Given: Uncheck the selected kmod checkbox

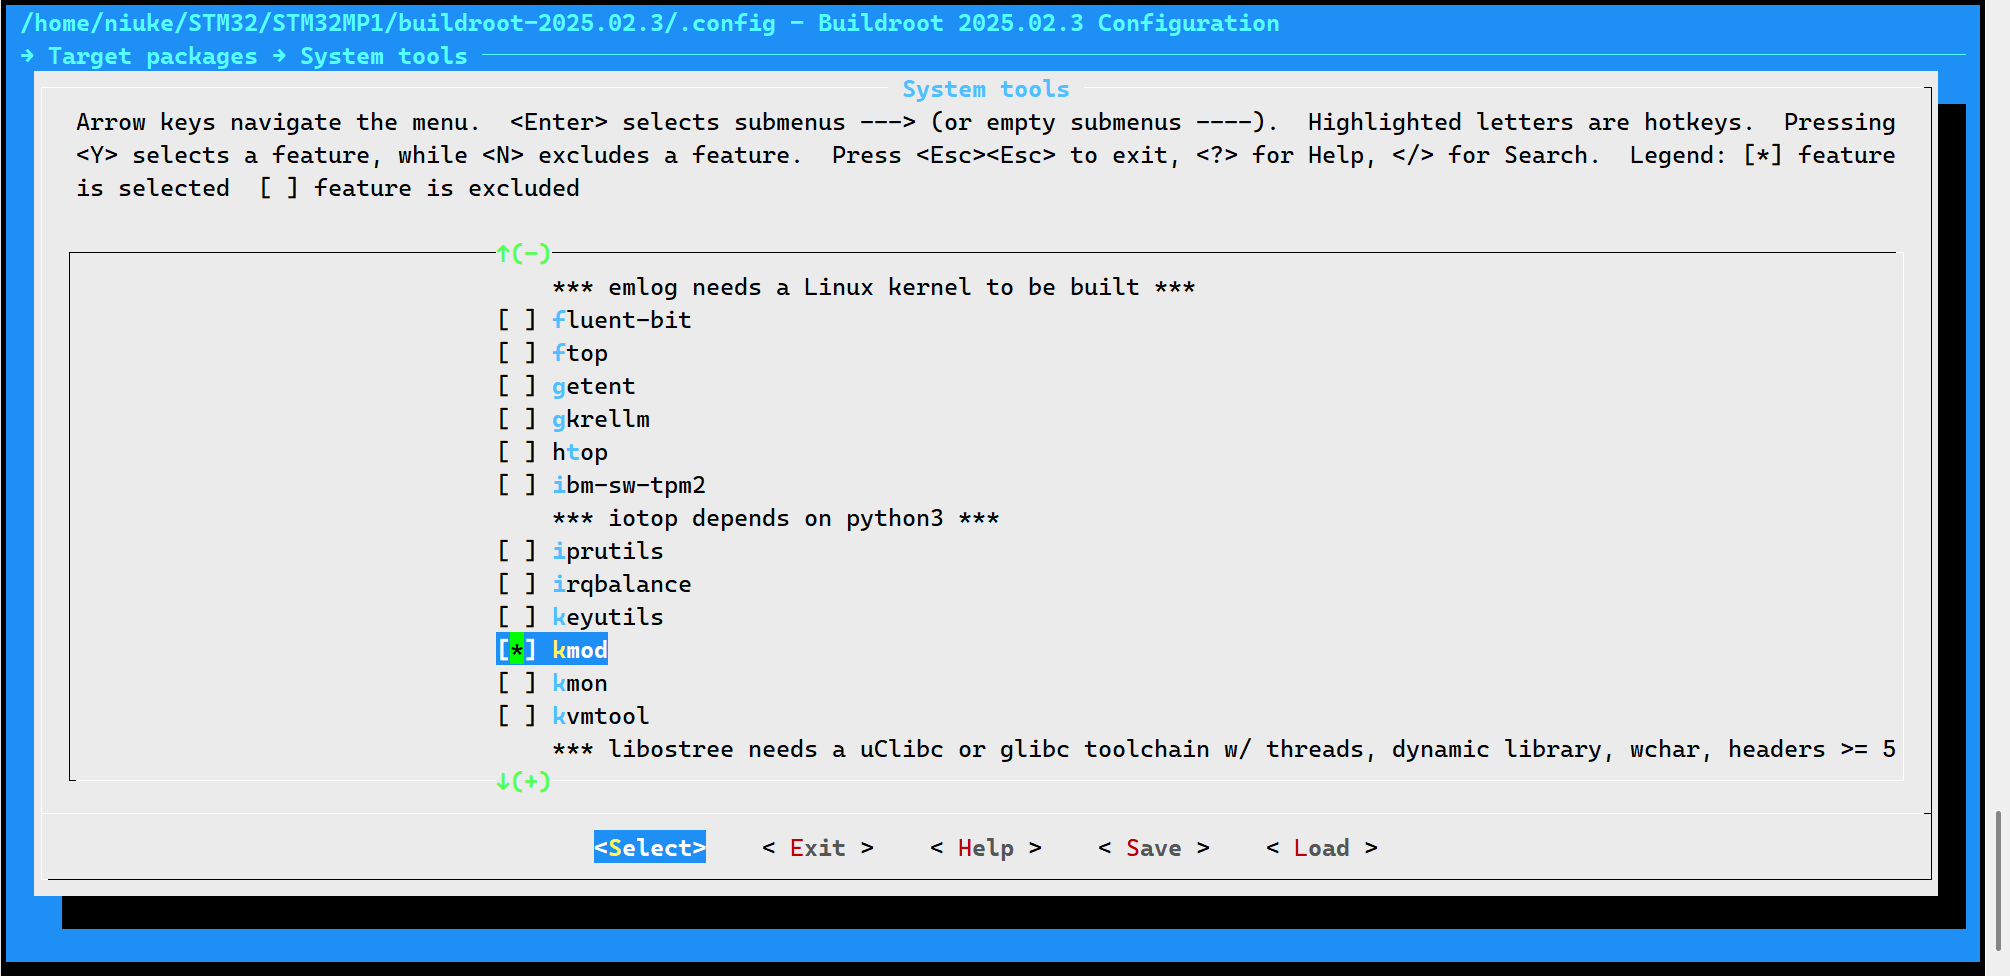Looking at the screenshot, I should (517, 650).
